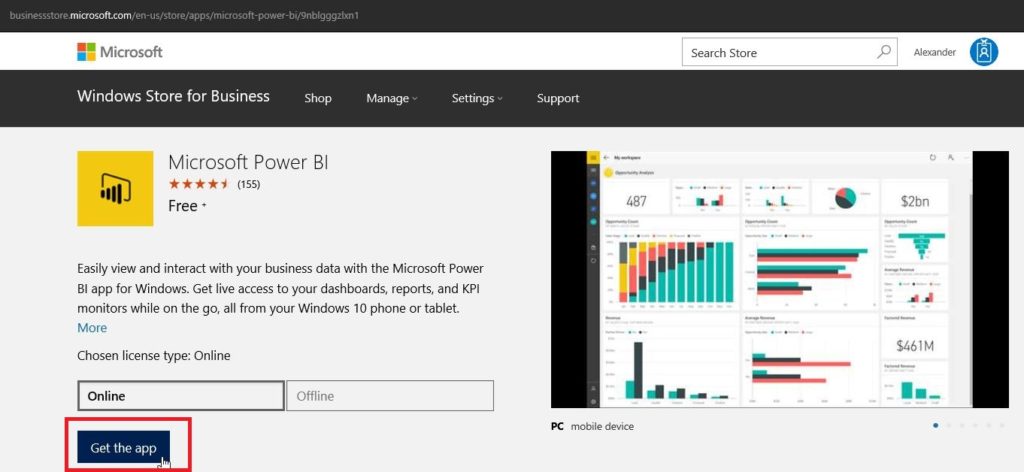The image size is (1024, 472).
Task: Click the search magnifier icon
Action: (884, 52)
